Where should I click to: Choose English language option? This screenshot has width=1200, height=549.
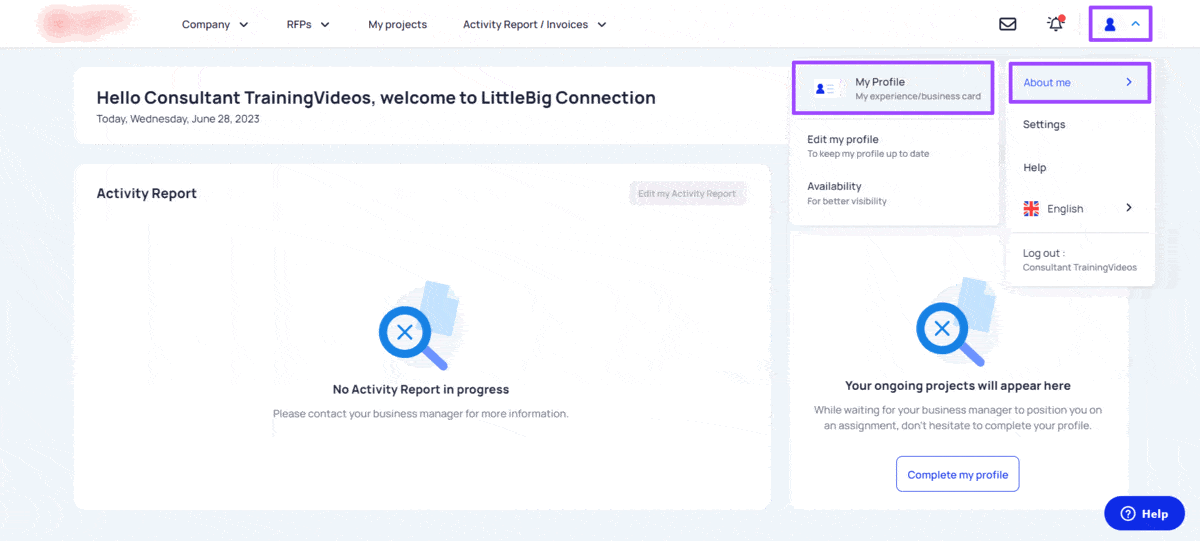1065,209
